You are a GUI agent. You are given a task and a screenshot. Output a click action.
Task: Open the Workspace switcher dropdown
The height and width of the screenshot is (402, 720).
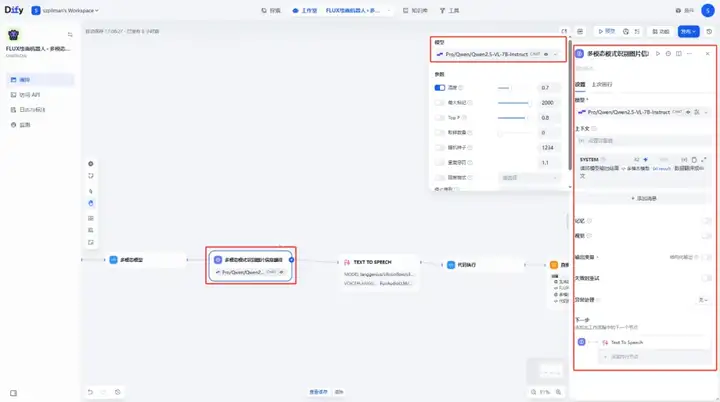coord(65,10)
